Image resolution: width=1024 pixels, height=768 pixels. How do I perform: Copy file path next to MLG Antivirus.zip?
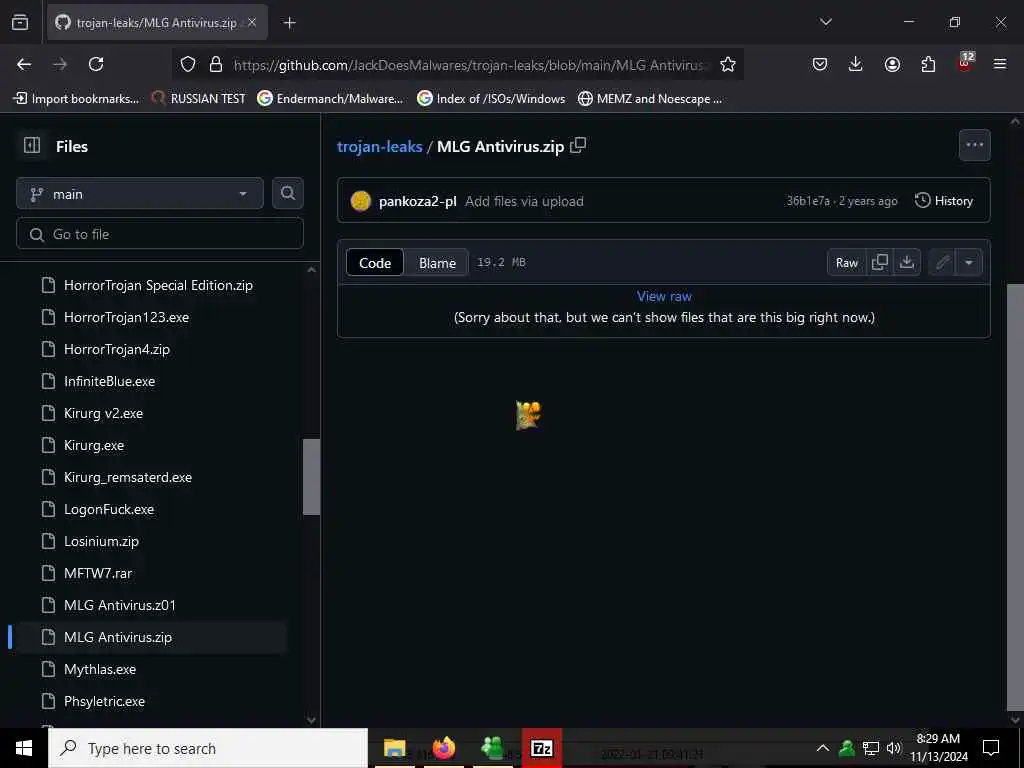click(578, 146)
